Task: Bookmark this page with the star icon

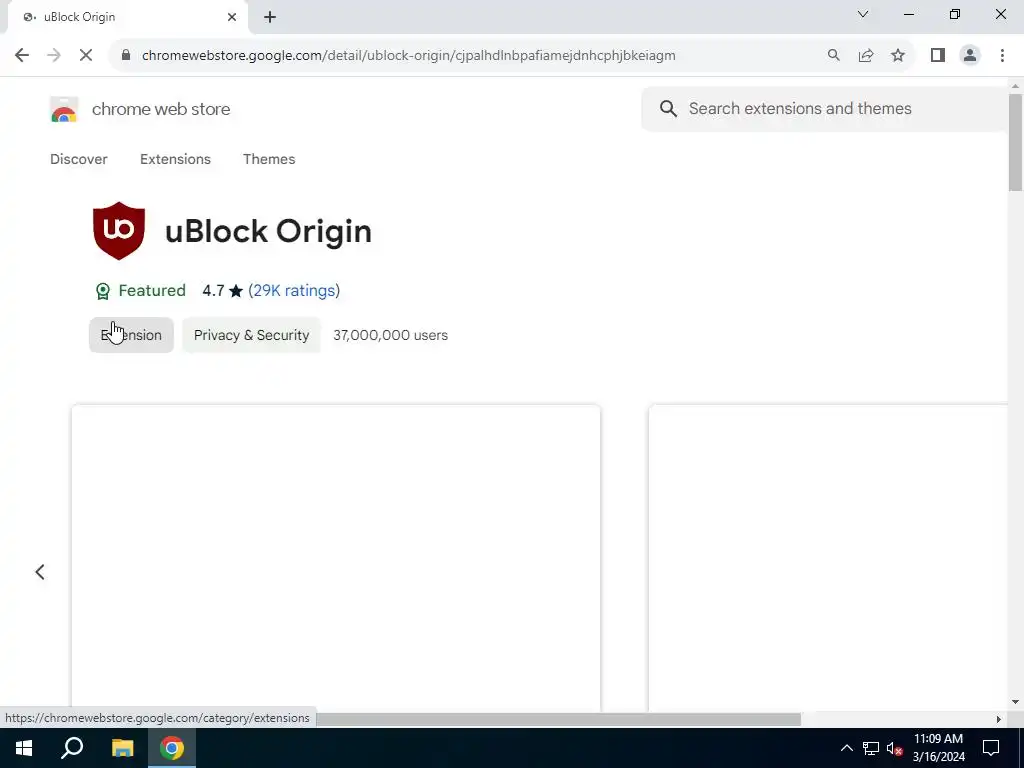Action: coord(898,56)
